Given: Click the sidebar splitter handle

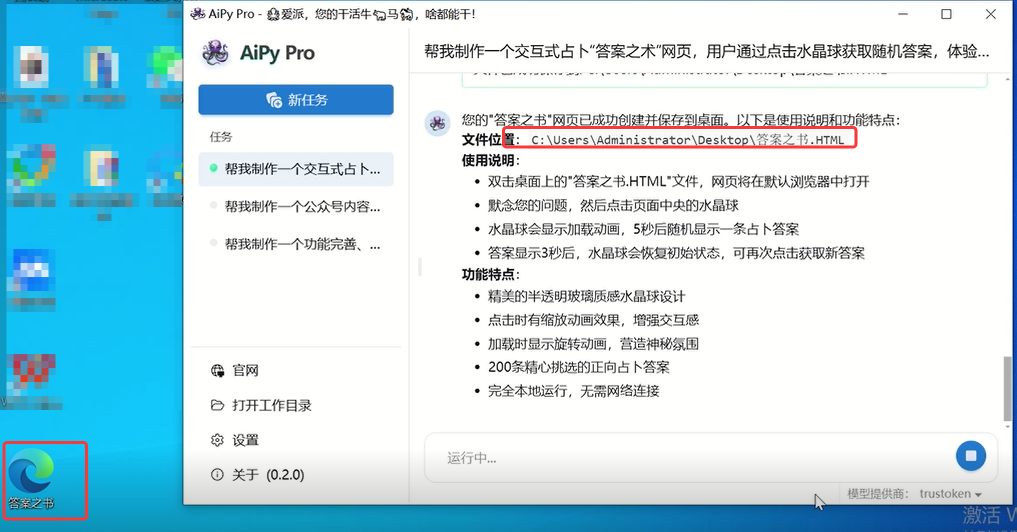Looking at the screenshot, I should click(x=420, y=267).
